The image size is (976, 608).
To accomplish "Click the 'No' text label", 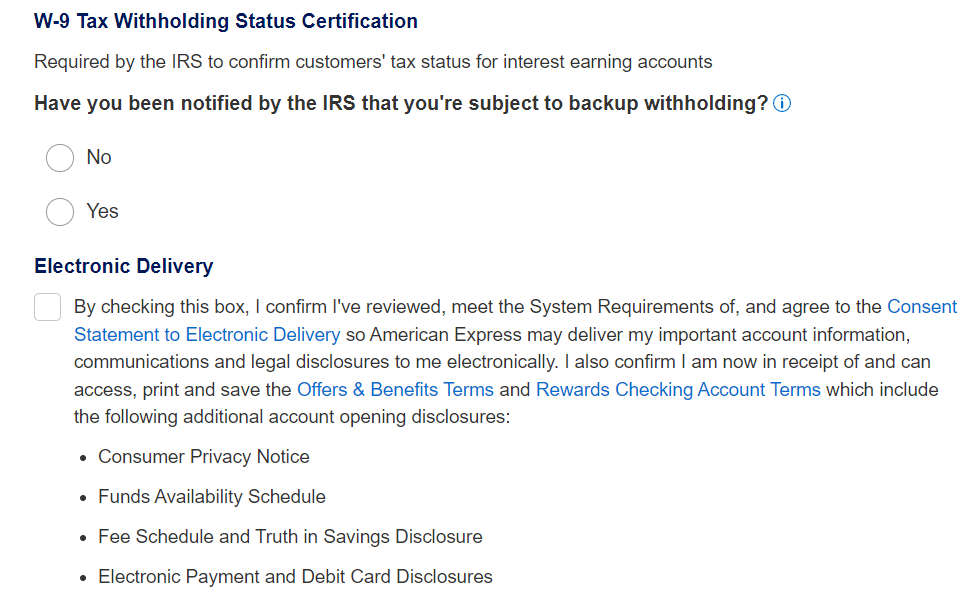I will [99, 158].
